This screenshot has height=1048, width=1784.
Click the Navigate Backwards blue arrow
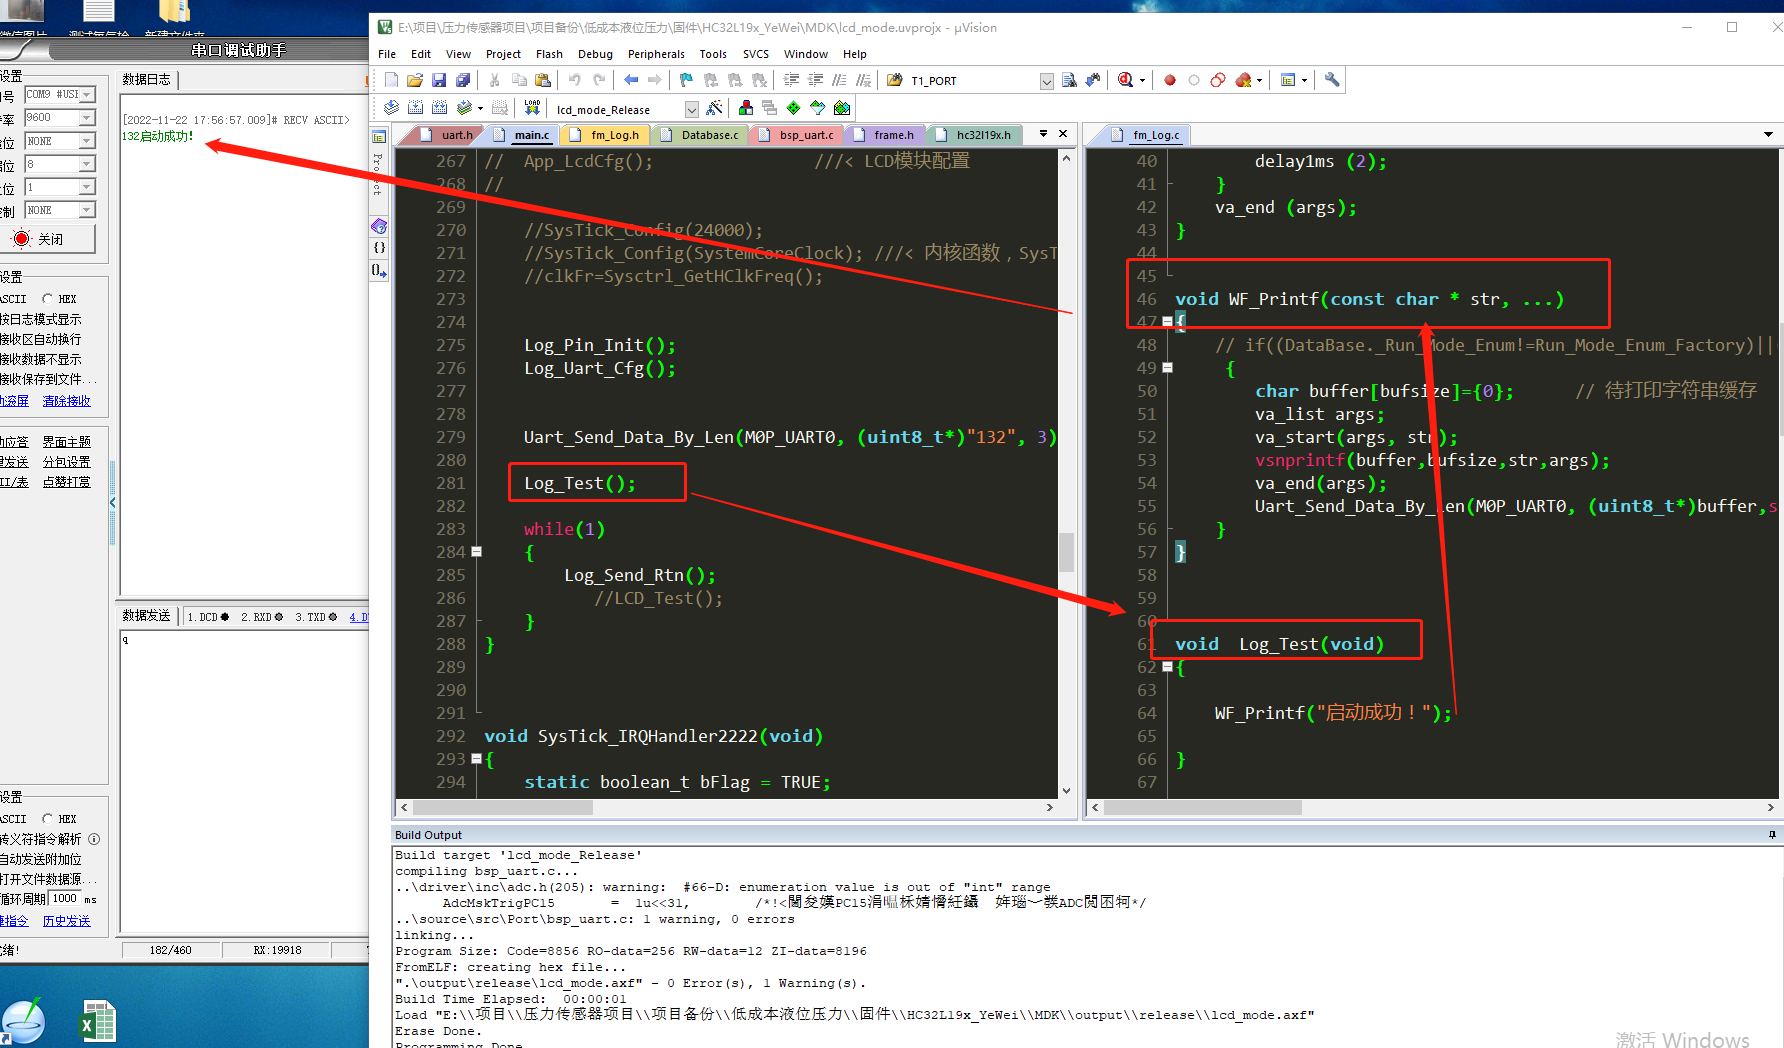(631, 80)
